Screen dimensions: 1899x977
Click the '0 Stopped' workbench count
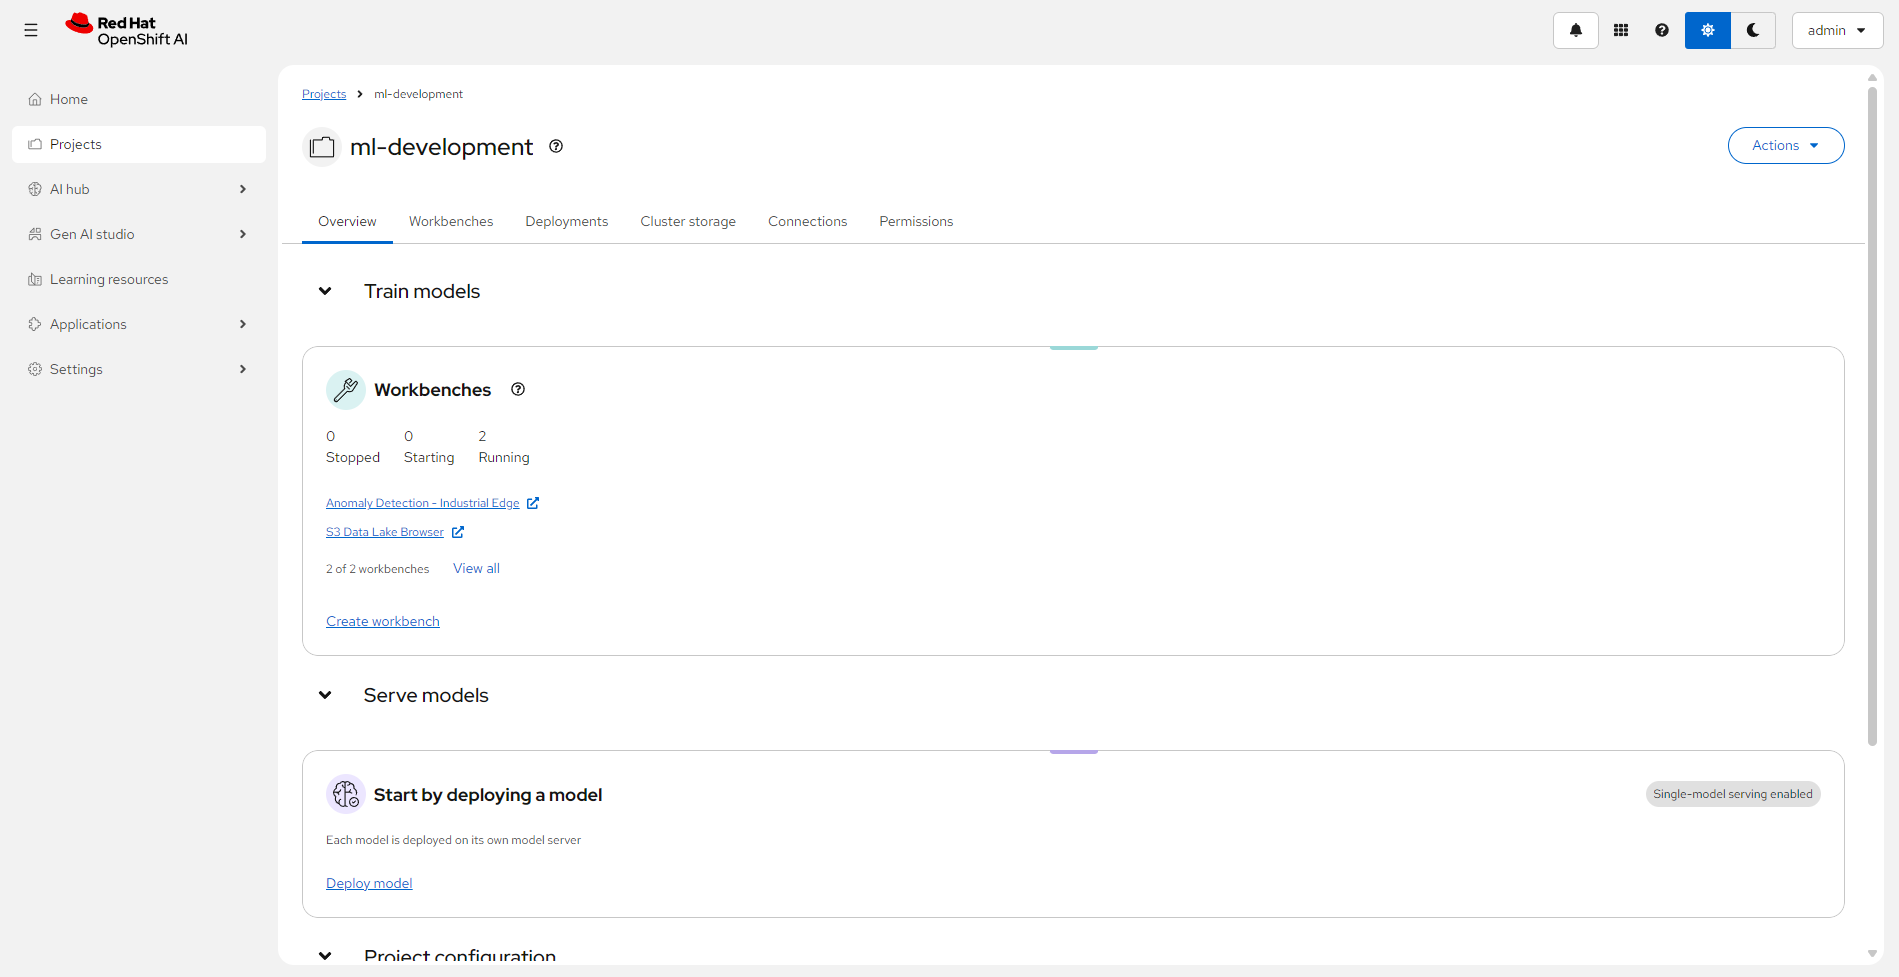point(353,447)
